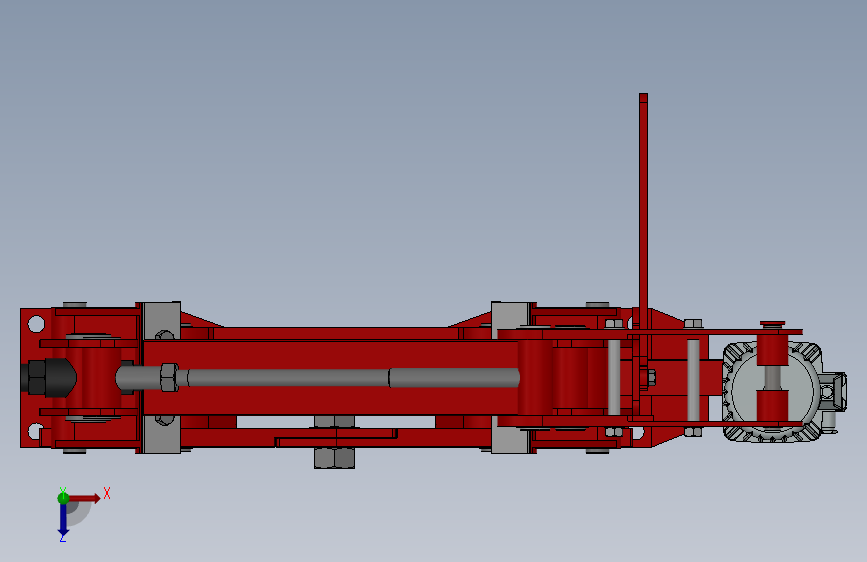Select the small gray fitting at the far right end

click(x=833, y=392)
